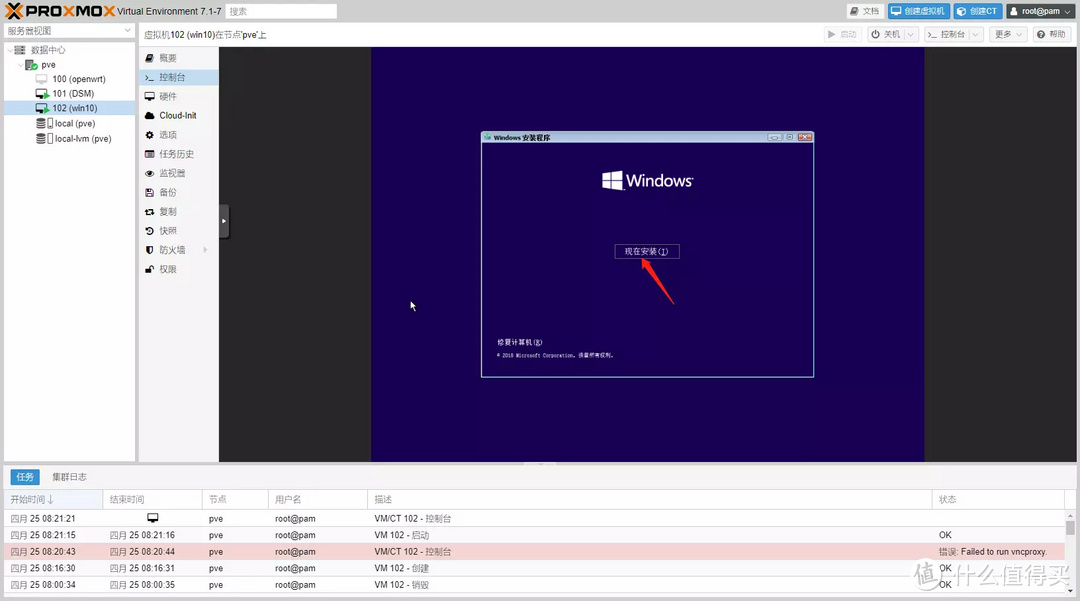Expand the noVNC side control panel handle
Viewport: 1080px width, 601px height.
pos(224,221)
